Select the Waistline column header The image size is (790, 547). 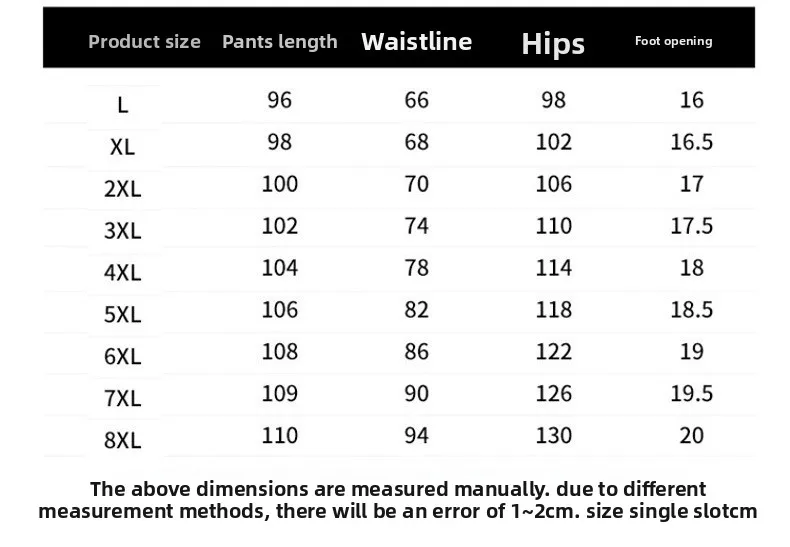click(x=416, y=41)
